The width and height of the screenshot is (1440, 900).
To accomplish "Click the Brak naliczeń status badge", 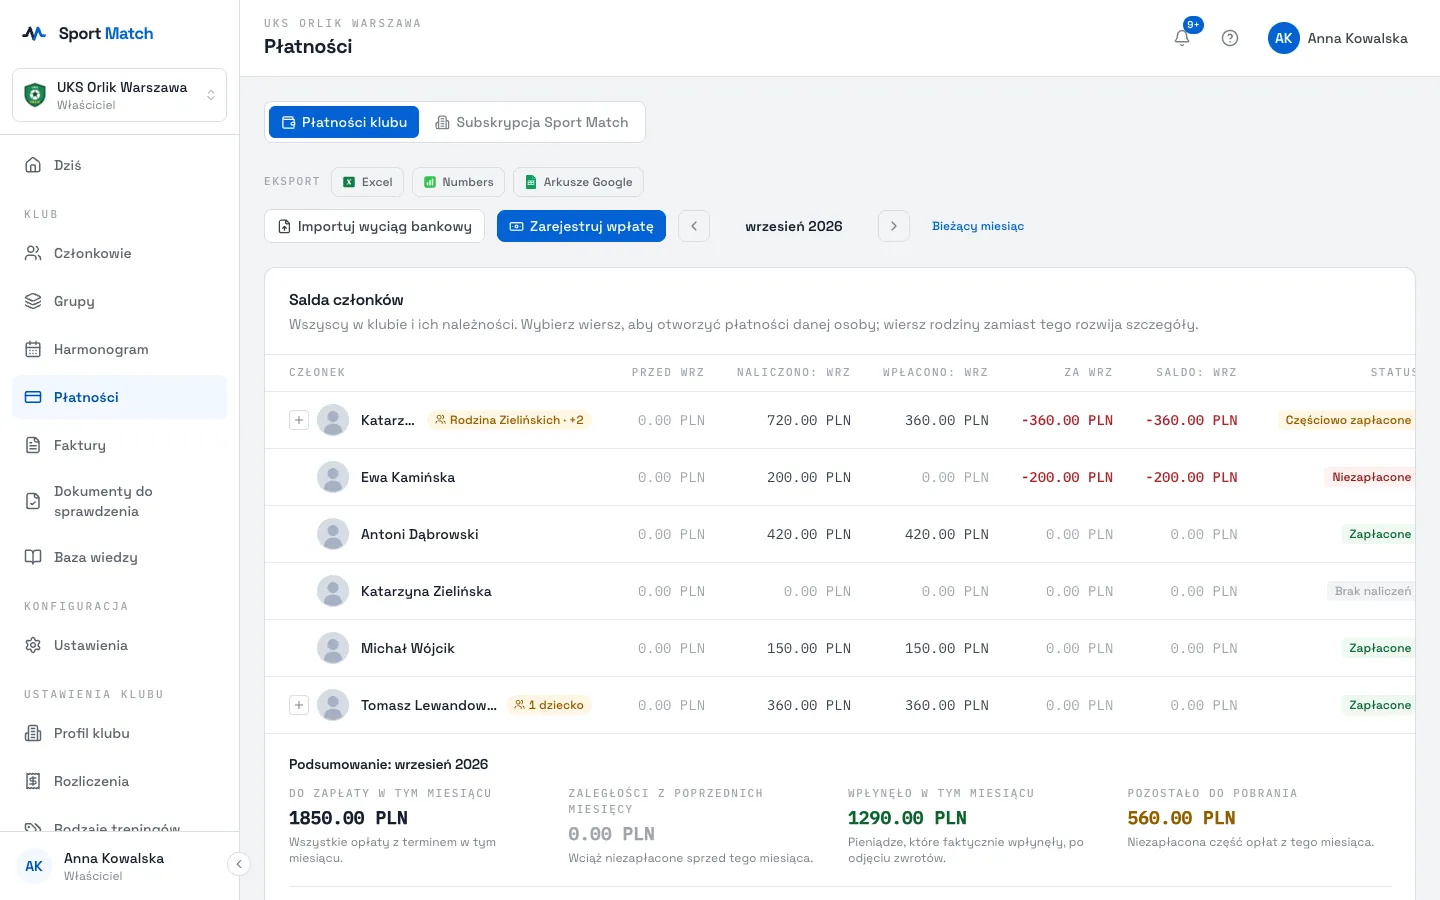I will point(1373,591).
